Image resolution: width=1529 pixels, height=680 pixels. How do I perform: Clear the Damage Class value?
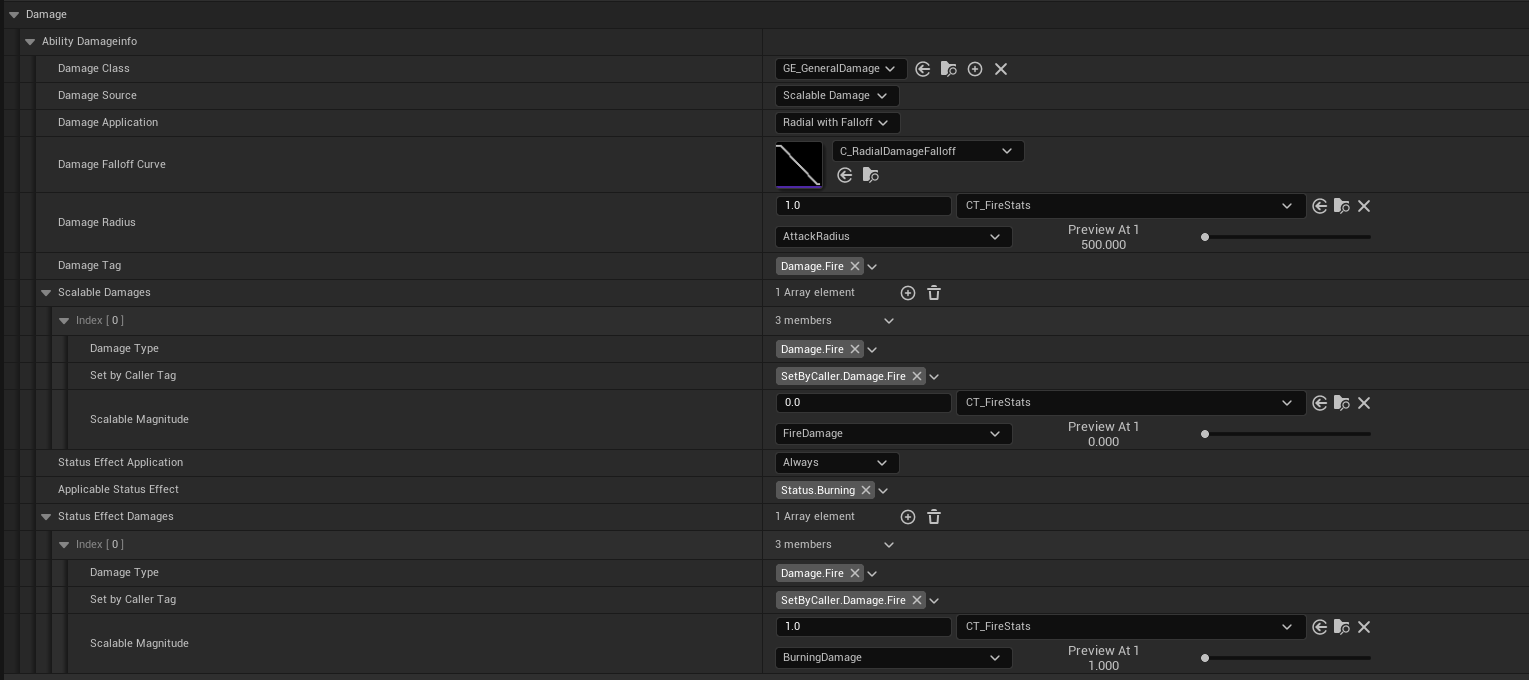(1001, 69)
